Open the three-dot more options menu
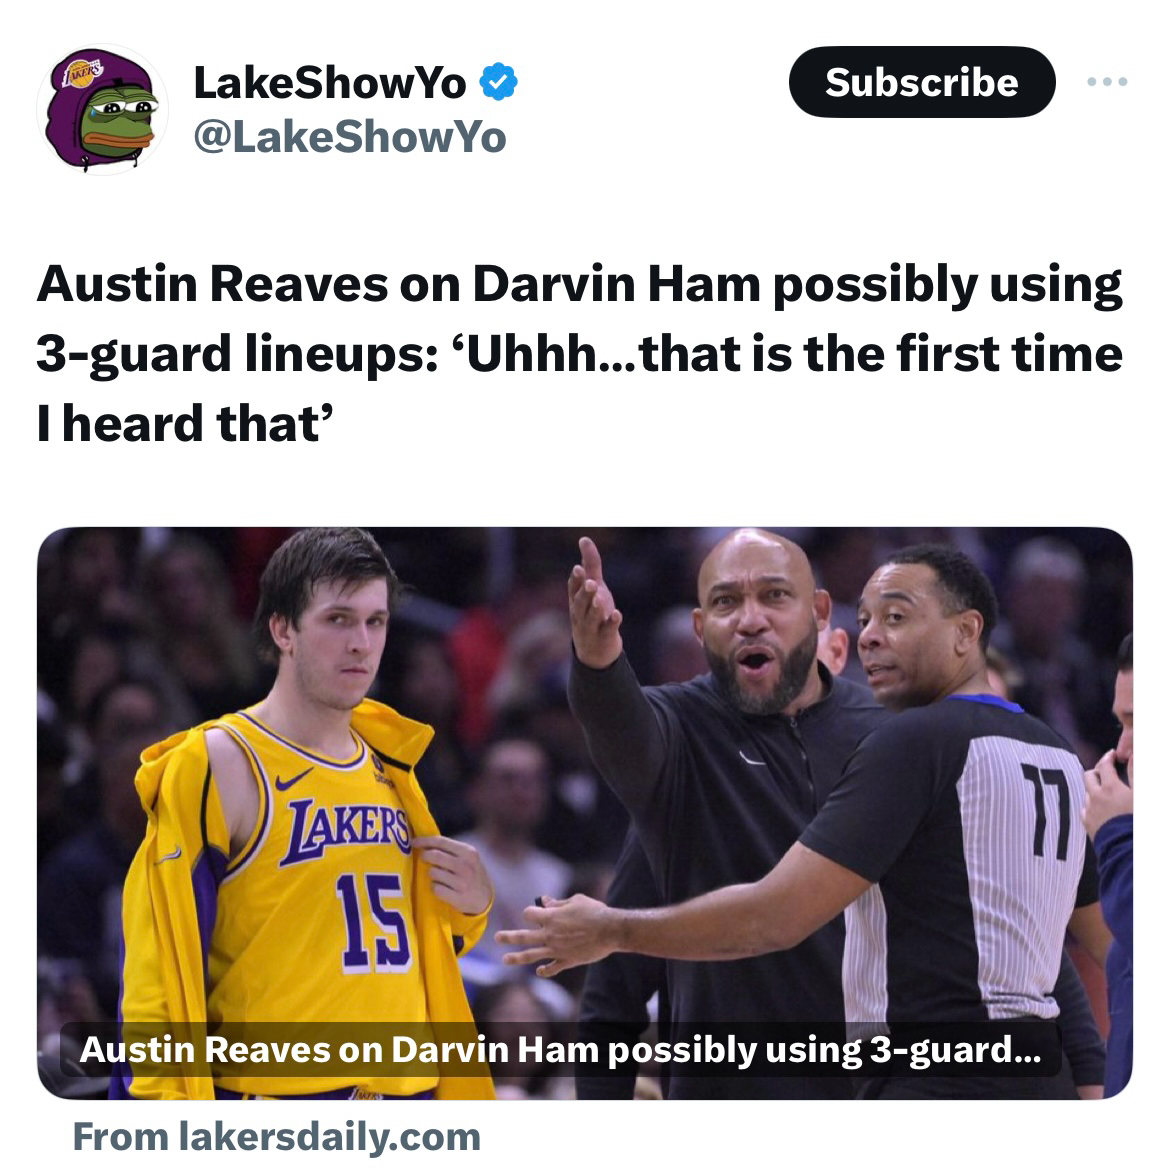 [x=1107, y=81]
